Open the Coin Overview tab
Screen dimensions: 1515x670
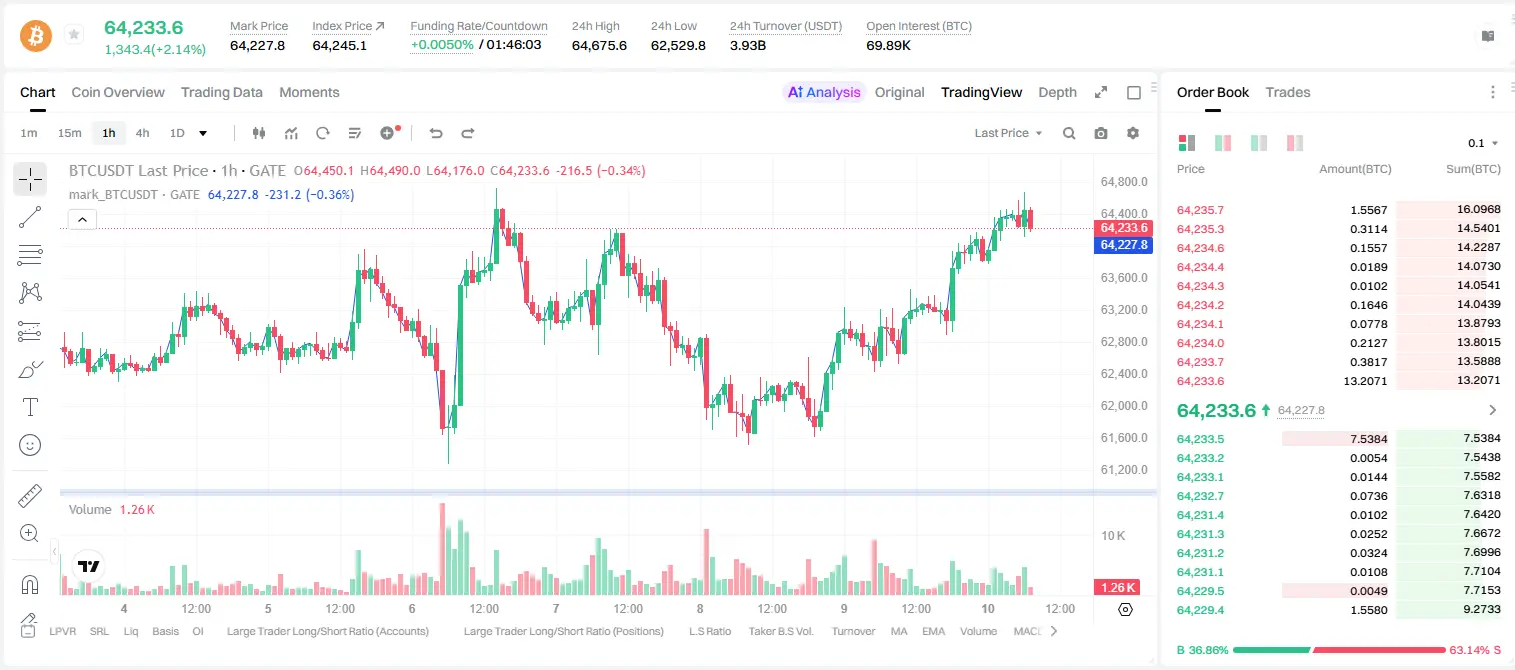[x=118, y=92]
